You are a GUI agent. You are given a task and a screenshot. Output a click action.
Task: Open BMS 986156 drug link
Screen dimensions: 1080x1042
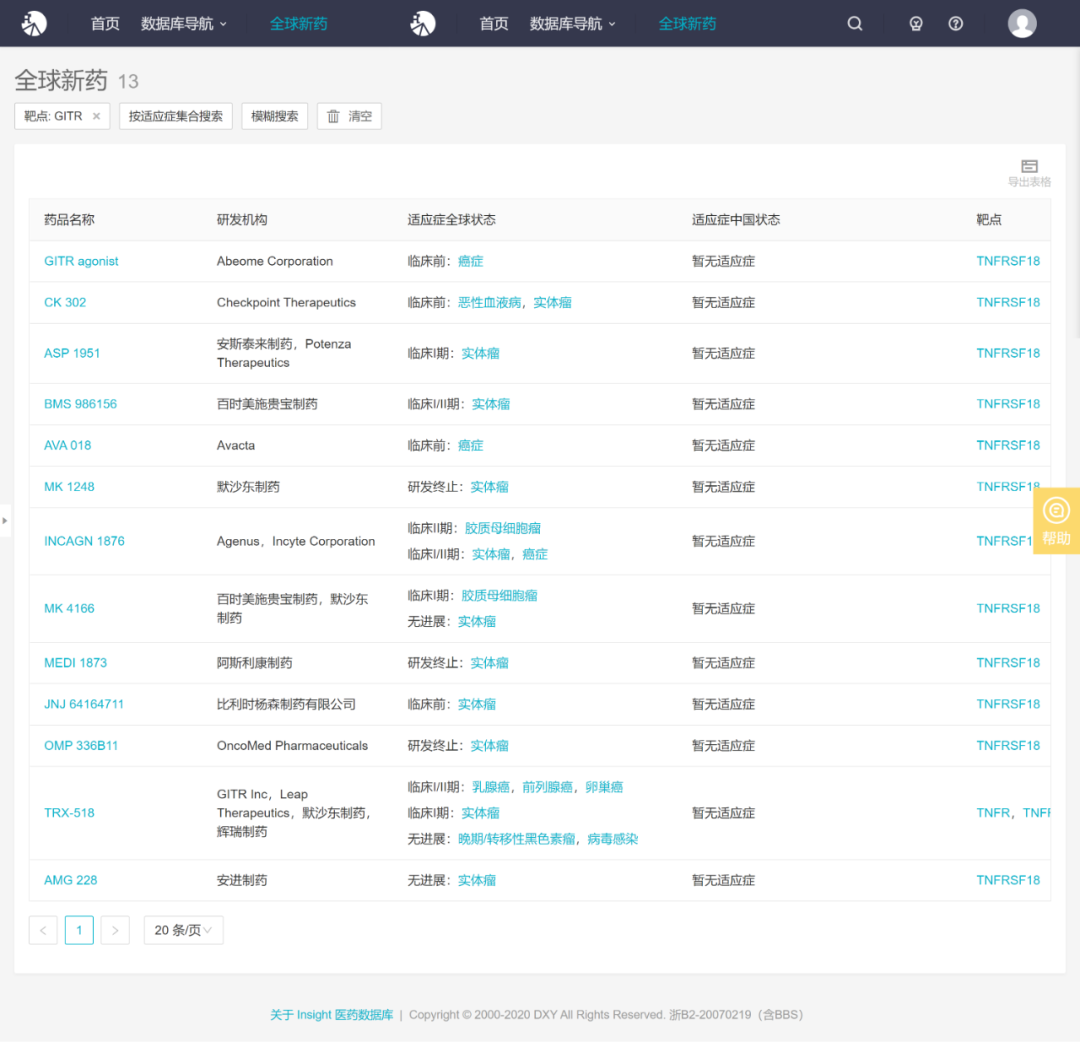[81, 404]
